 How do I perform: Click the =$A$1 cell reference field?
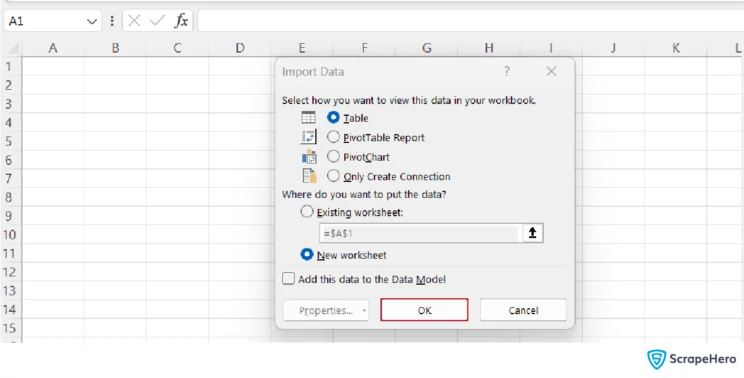coord(420,233)
